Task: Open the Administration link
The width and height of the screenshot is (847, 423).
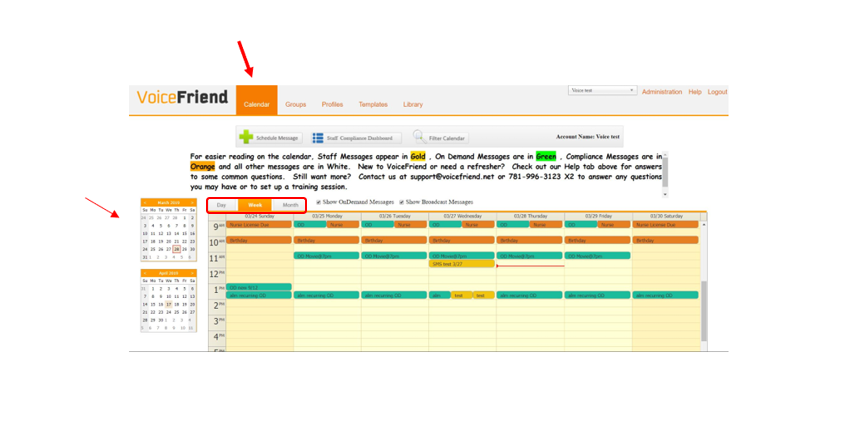Action: (x=662, y=92)
